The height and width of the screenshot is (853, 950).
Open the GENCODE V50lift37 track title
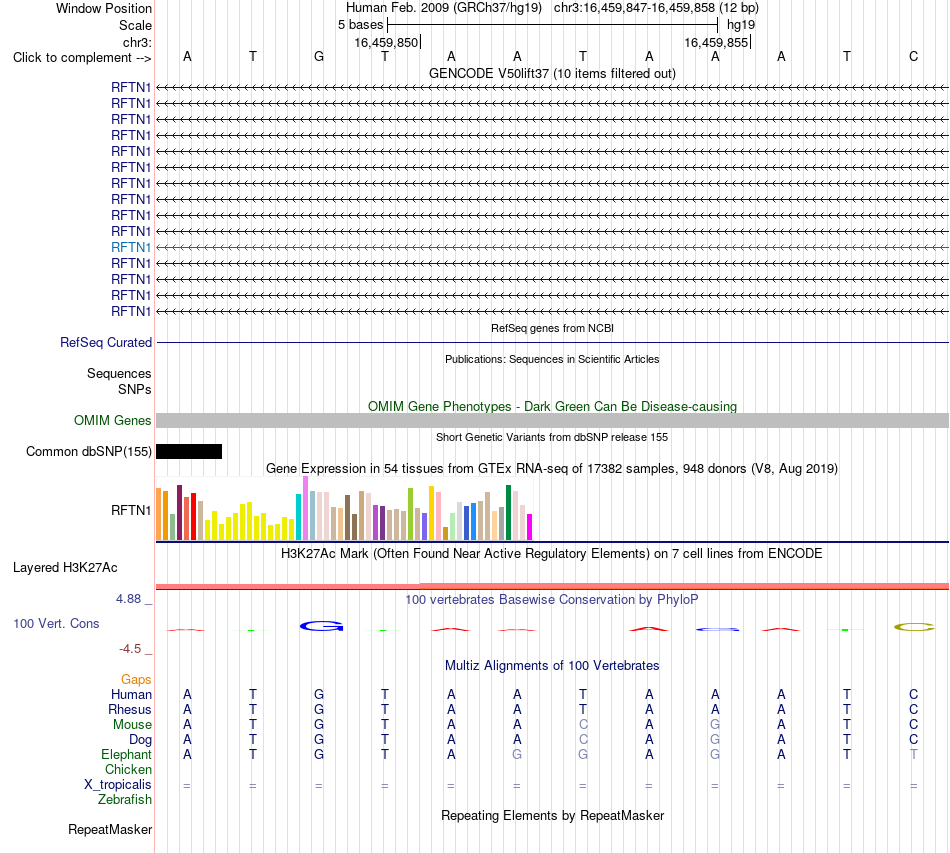552,73
